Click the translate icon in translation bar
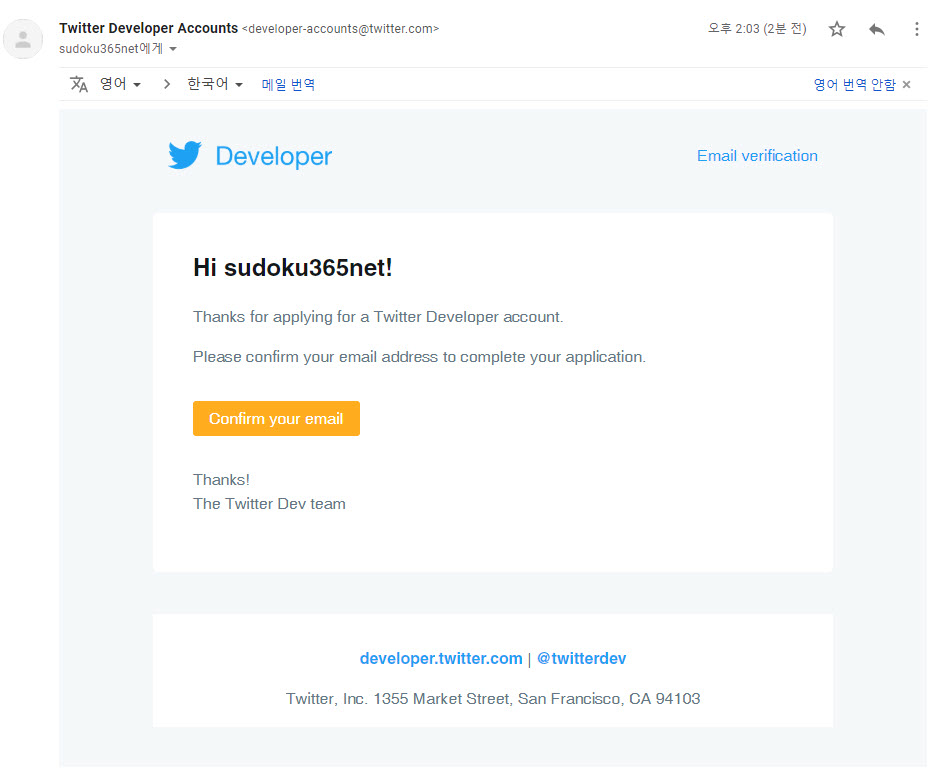The height and width of the screenshot is (769, 949). (79, 85)
